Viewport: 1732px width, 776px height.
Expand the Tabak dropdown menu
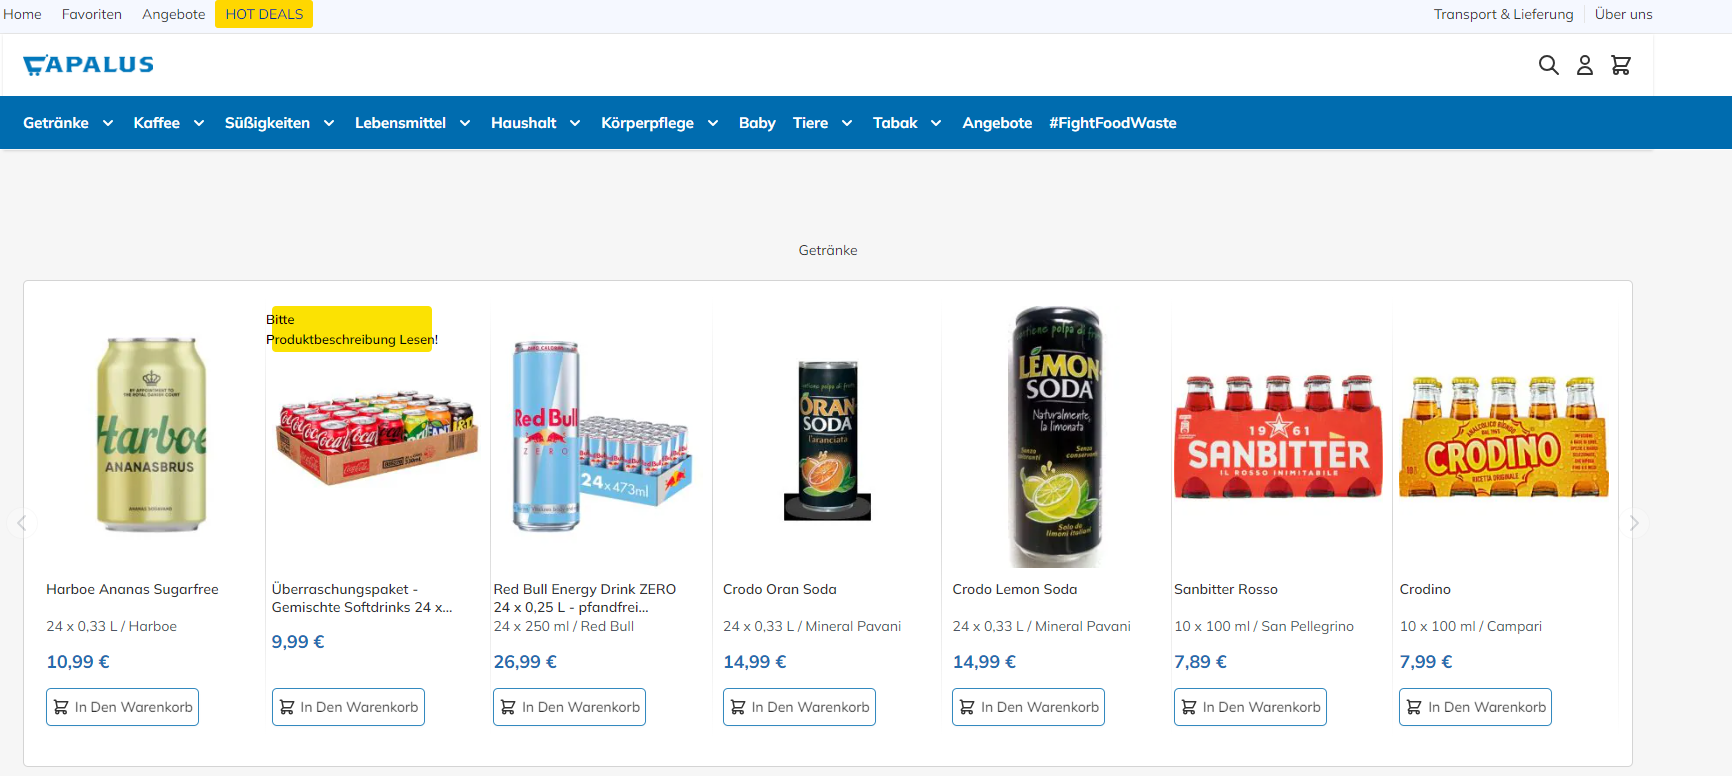(x=936, y=123)
